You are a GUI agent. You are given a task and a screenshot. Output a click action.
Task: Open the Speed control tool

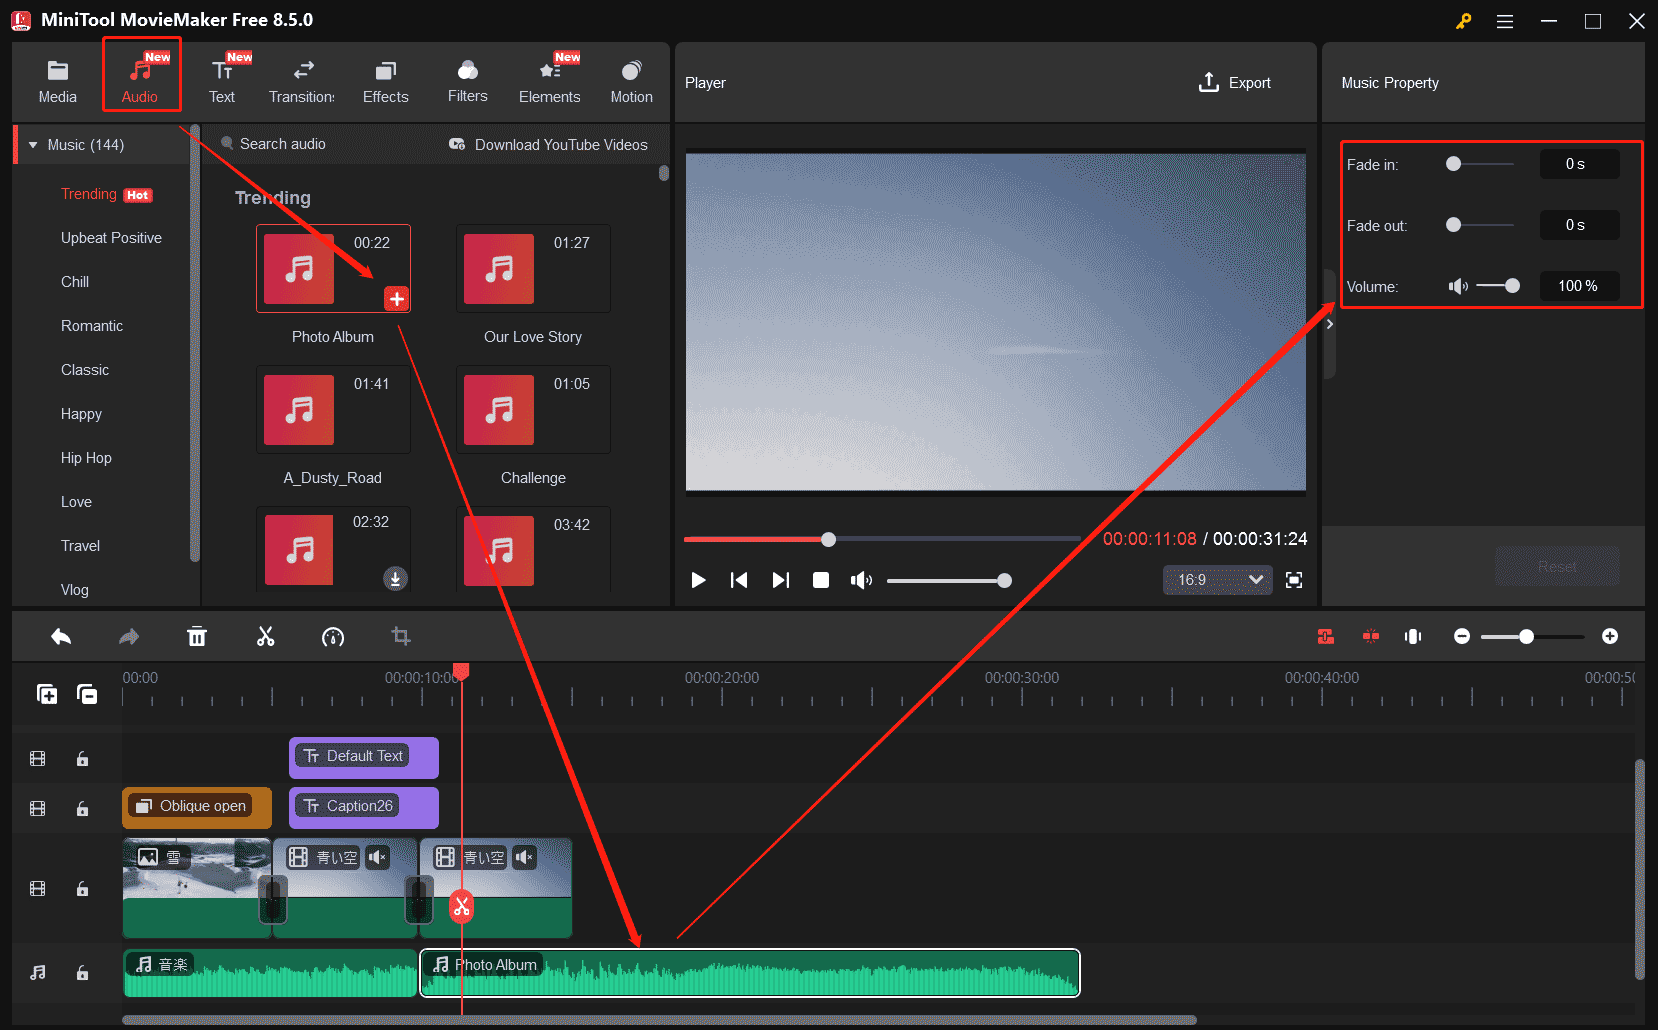(333, 636)
